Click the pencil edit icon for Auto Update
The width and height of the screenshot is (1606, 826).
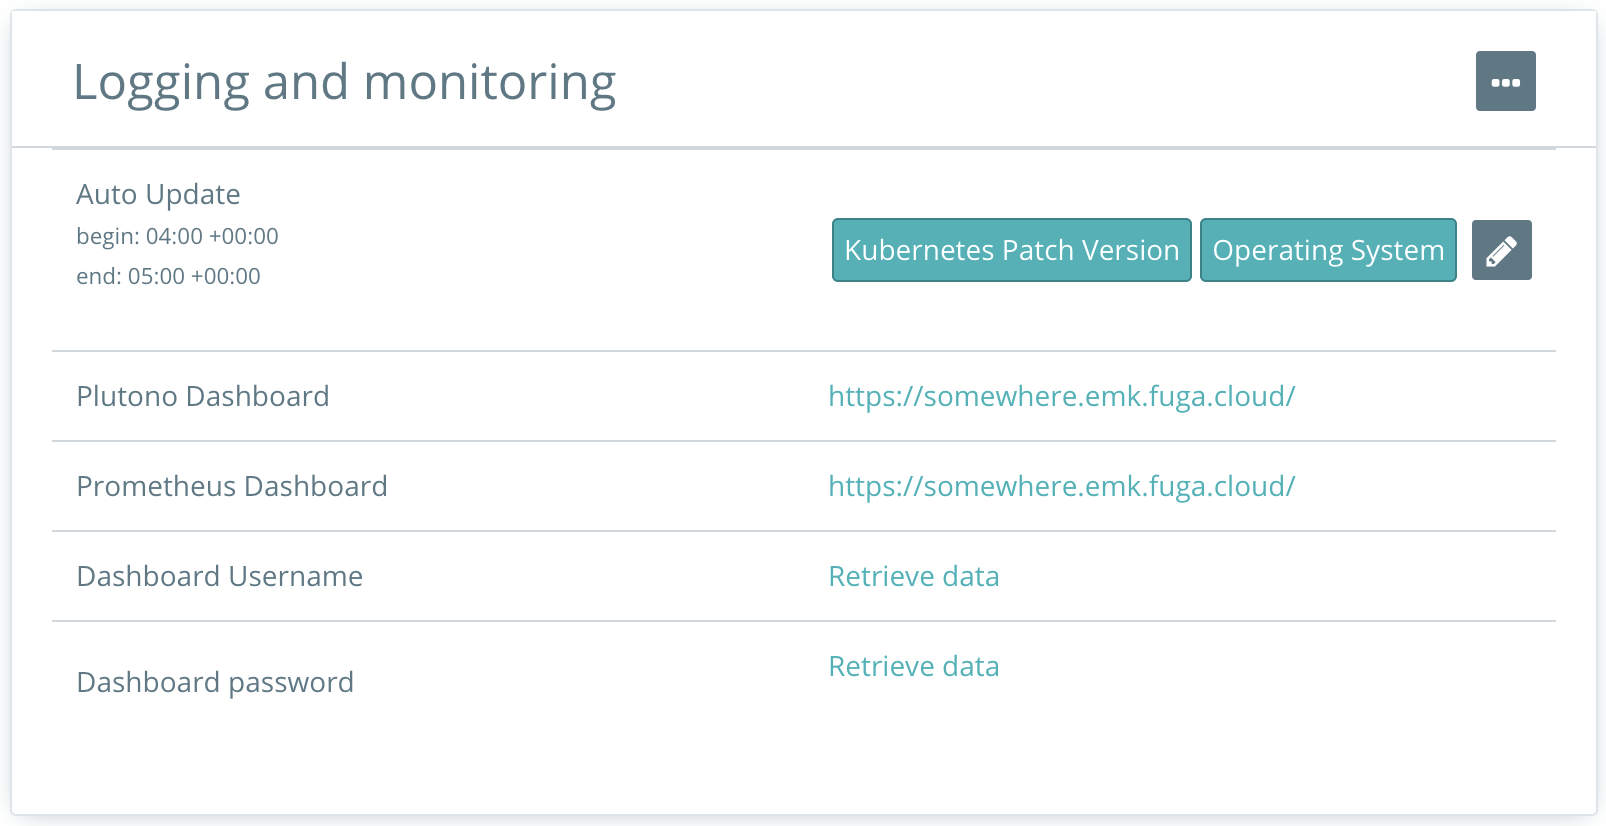1501,250
